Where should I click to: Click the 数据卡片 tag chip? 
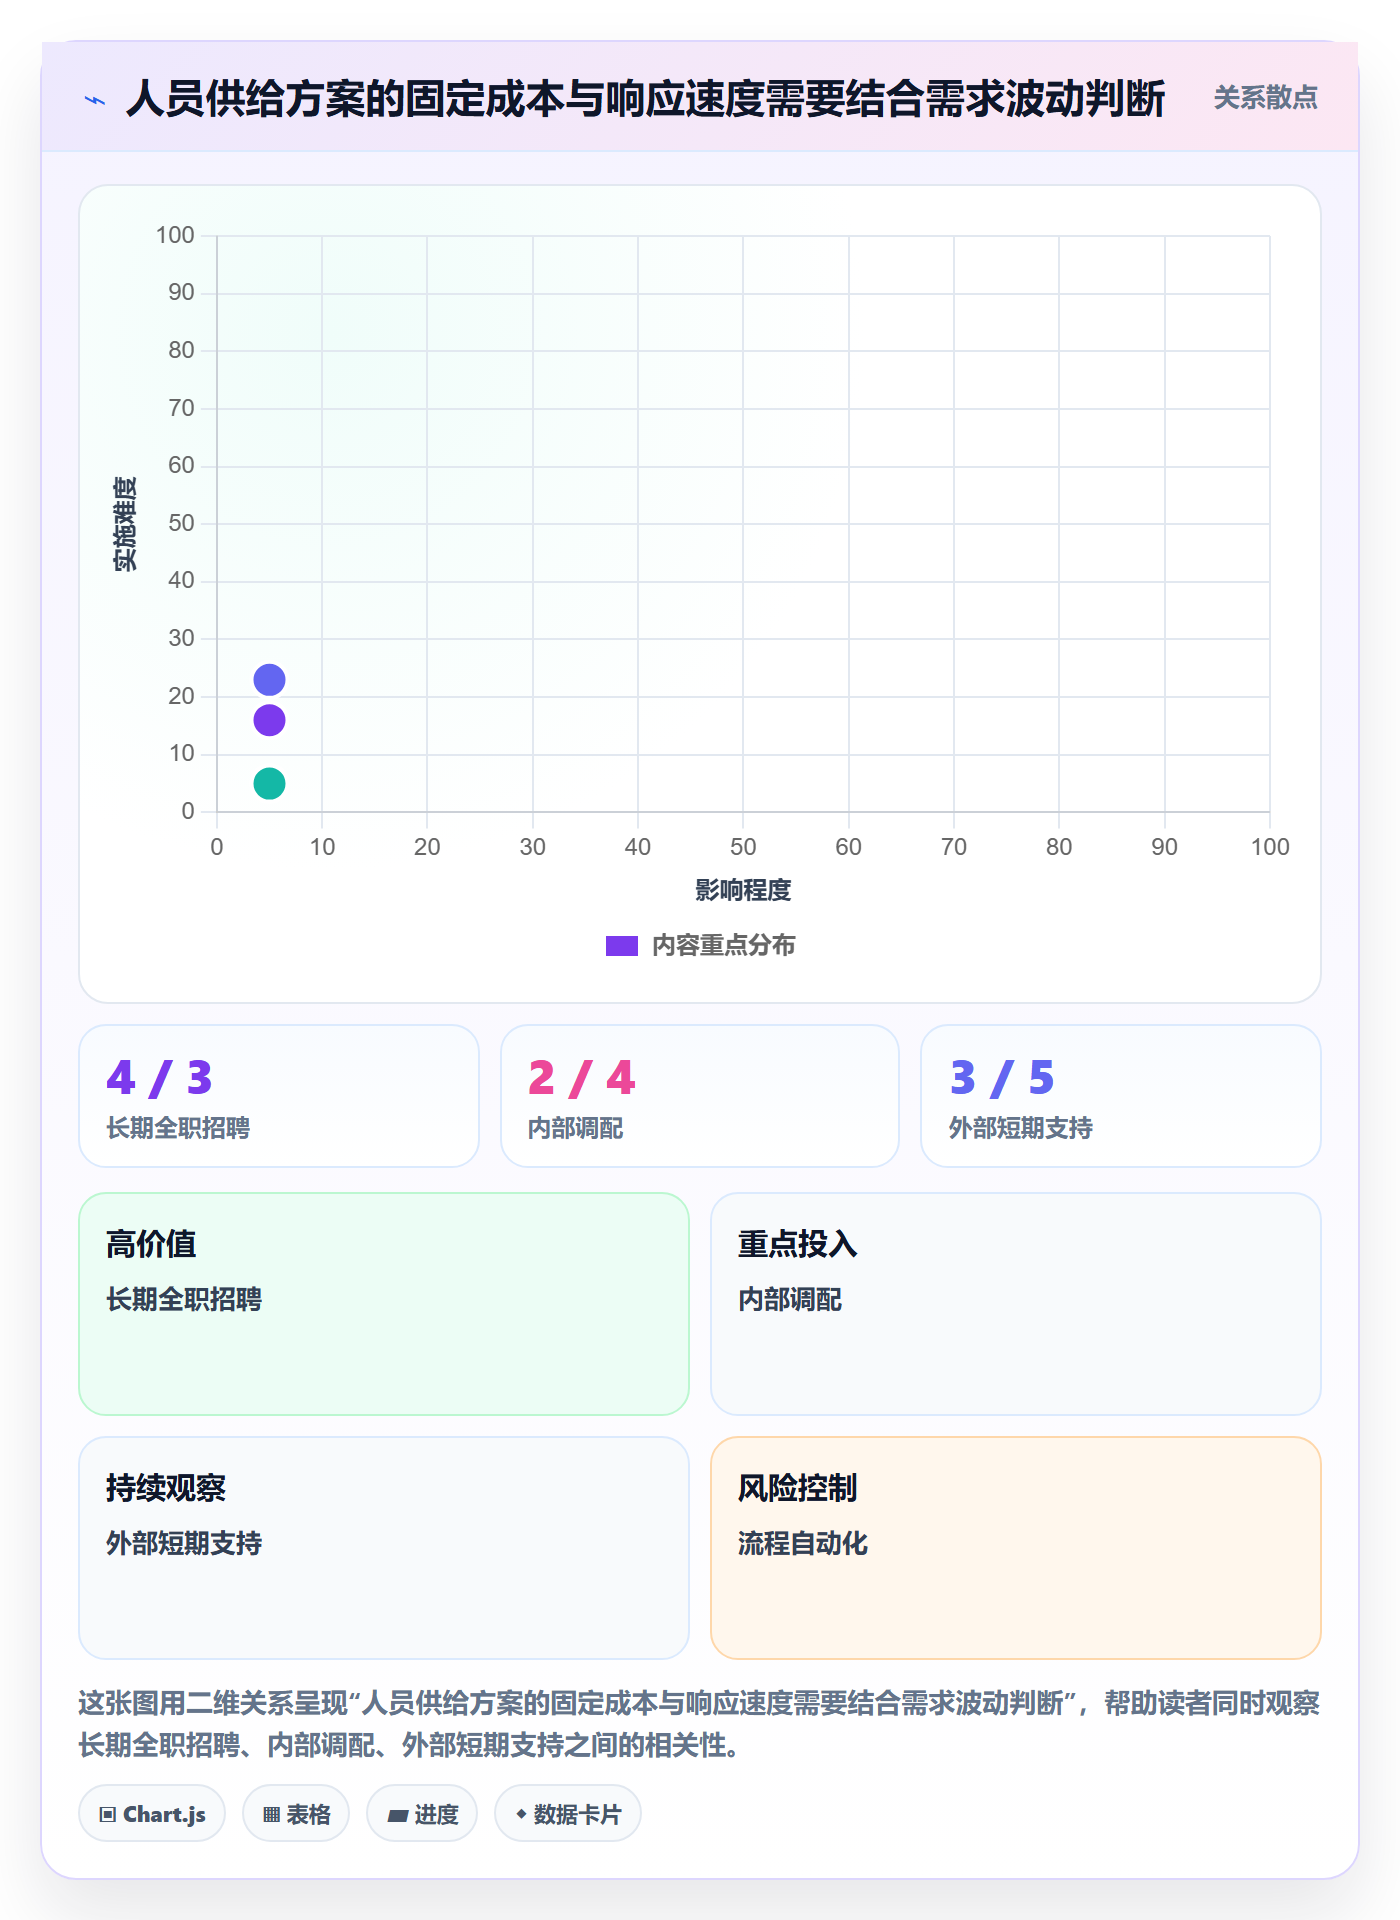[568, 1814]
